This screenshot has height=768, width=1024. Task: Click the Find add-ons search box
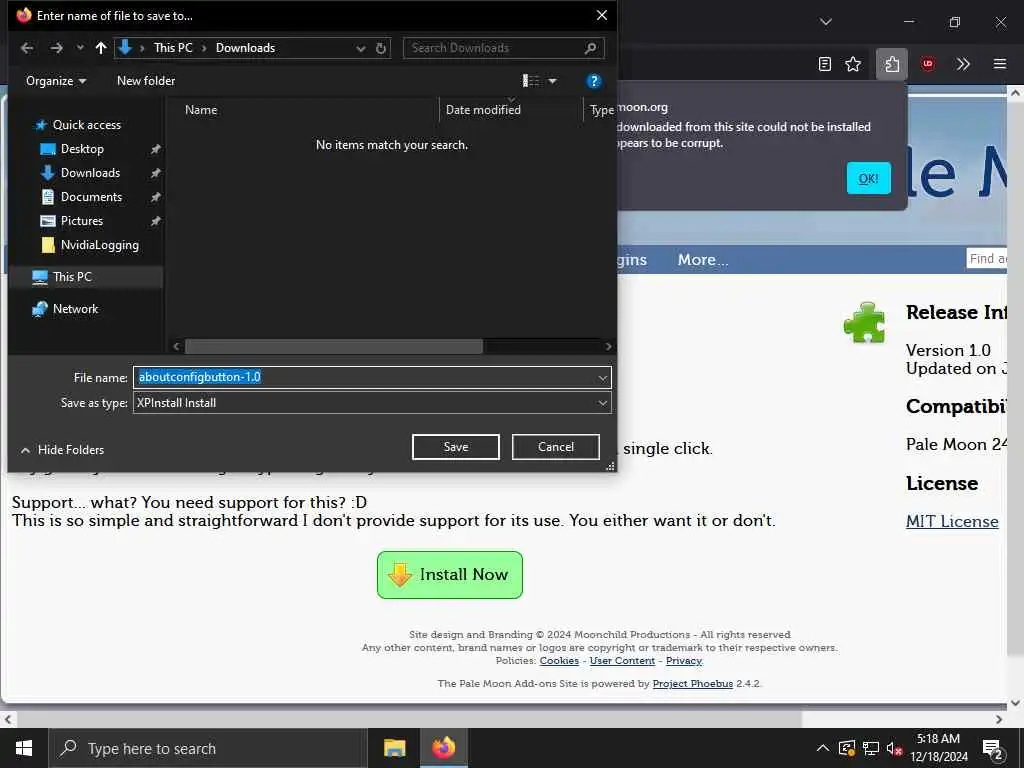pyautogui.click(x=986, y=259)
